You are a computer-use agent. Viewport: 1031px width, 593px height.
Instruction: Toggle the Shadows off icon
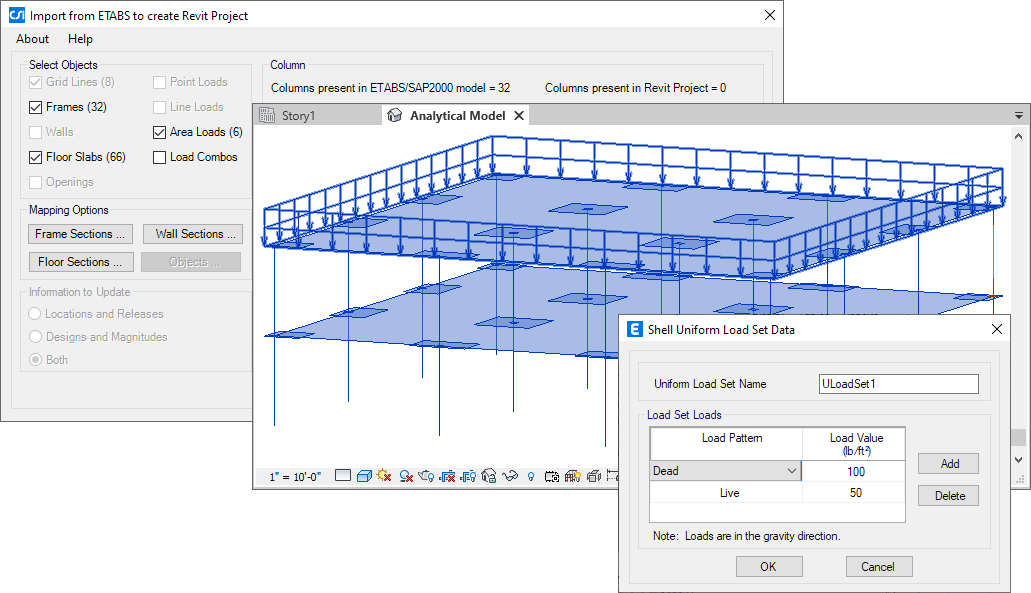406,476
